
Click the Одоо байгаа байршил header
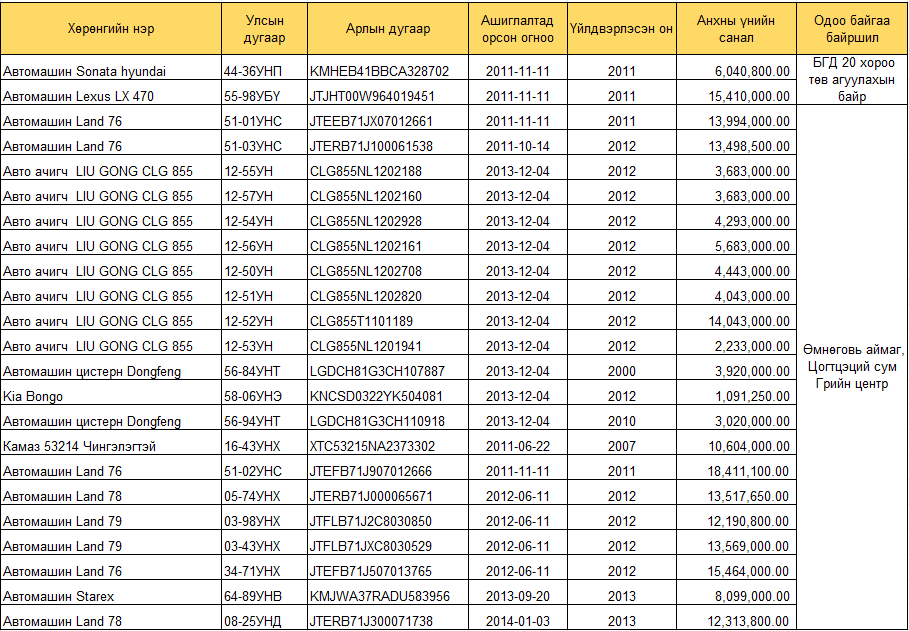852,29
